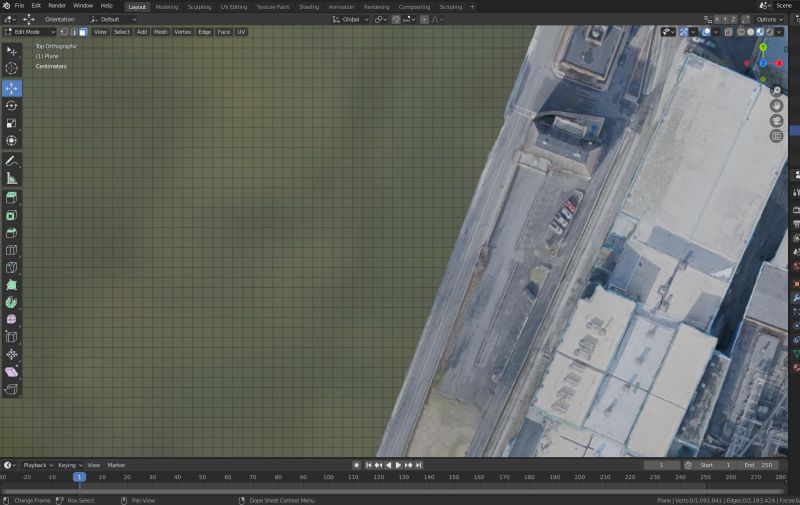Open the File menu
The image size is (800, 505).
[x=19, y=6]
